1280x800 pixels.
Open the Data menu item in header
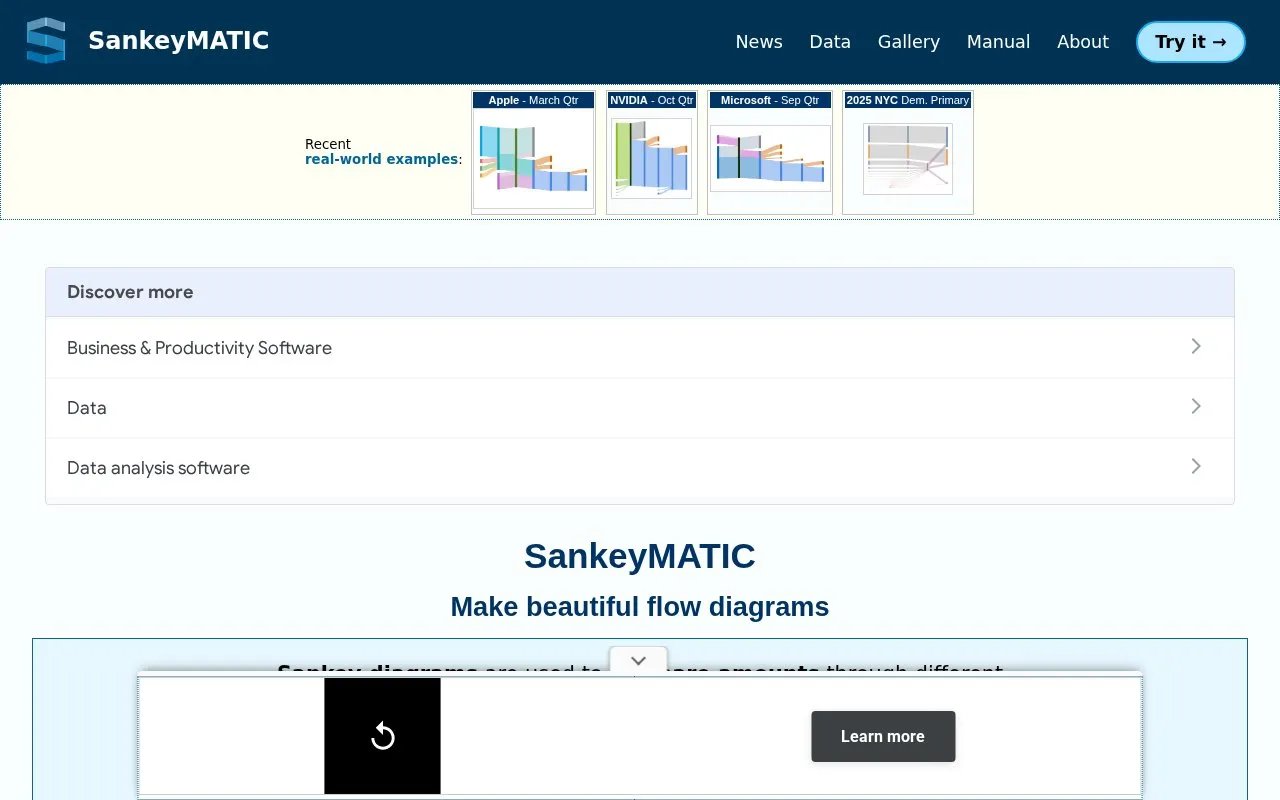coord(830,42)
